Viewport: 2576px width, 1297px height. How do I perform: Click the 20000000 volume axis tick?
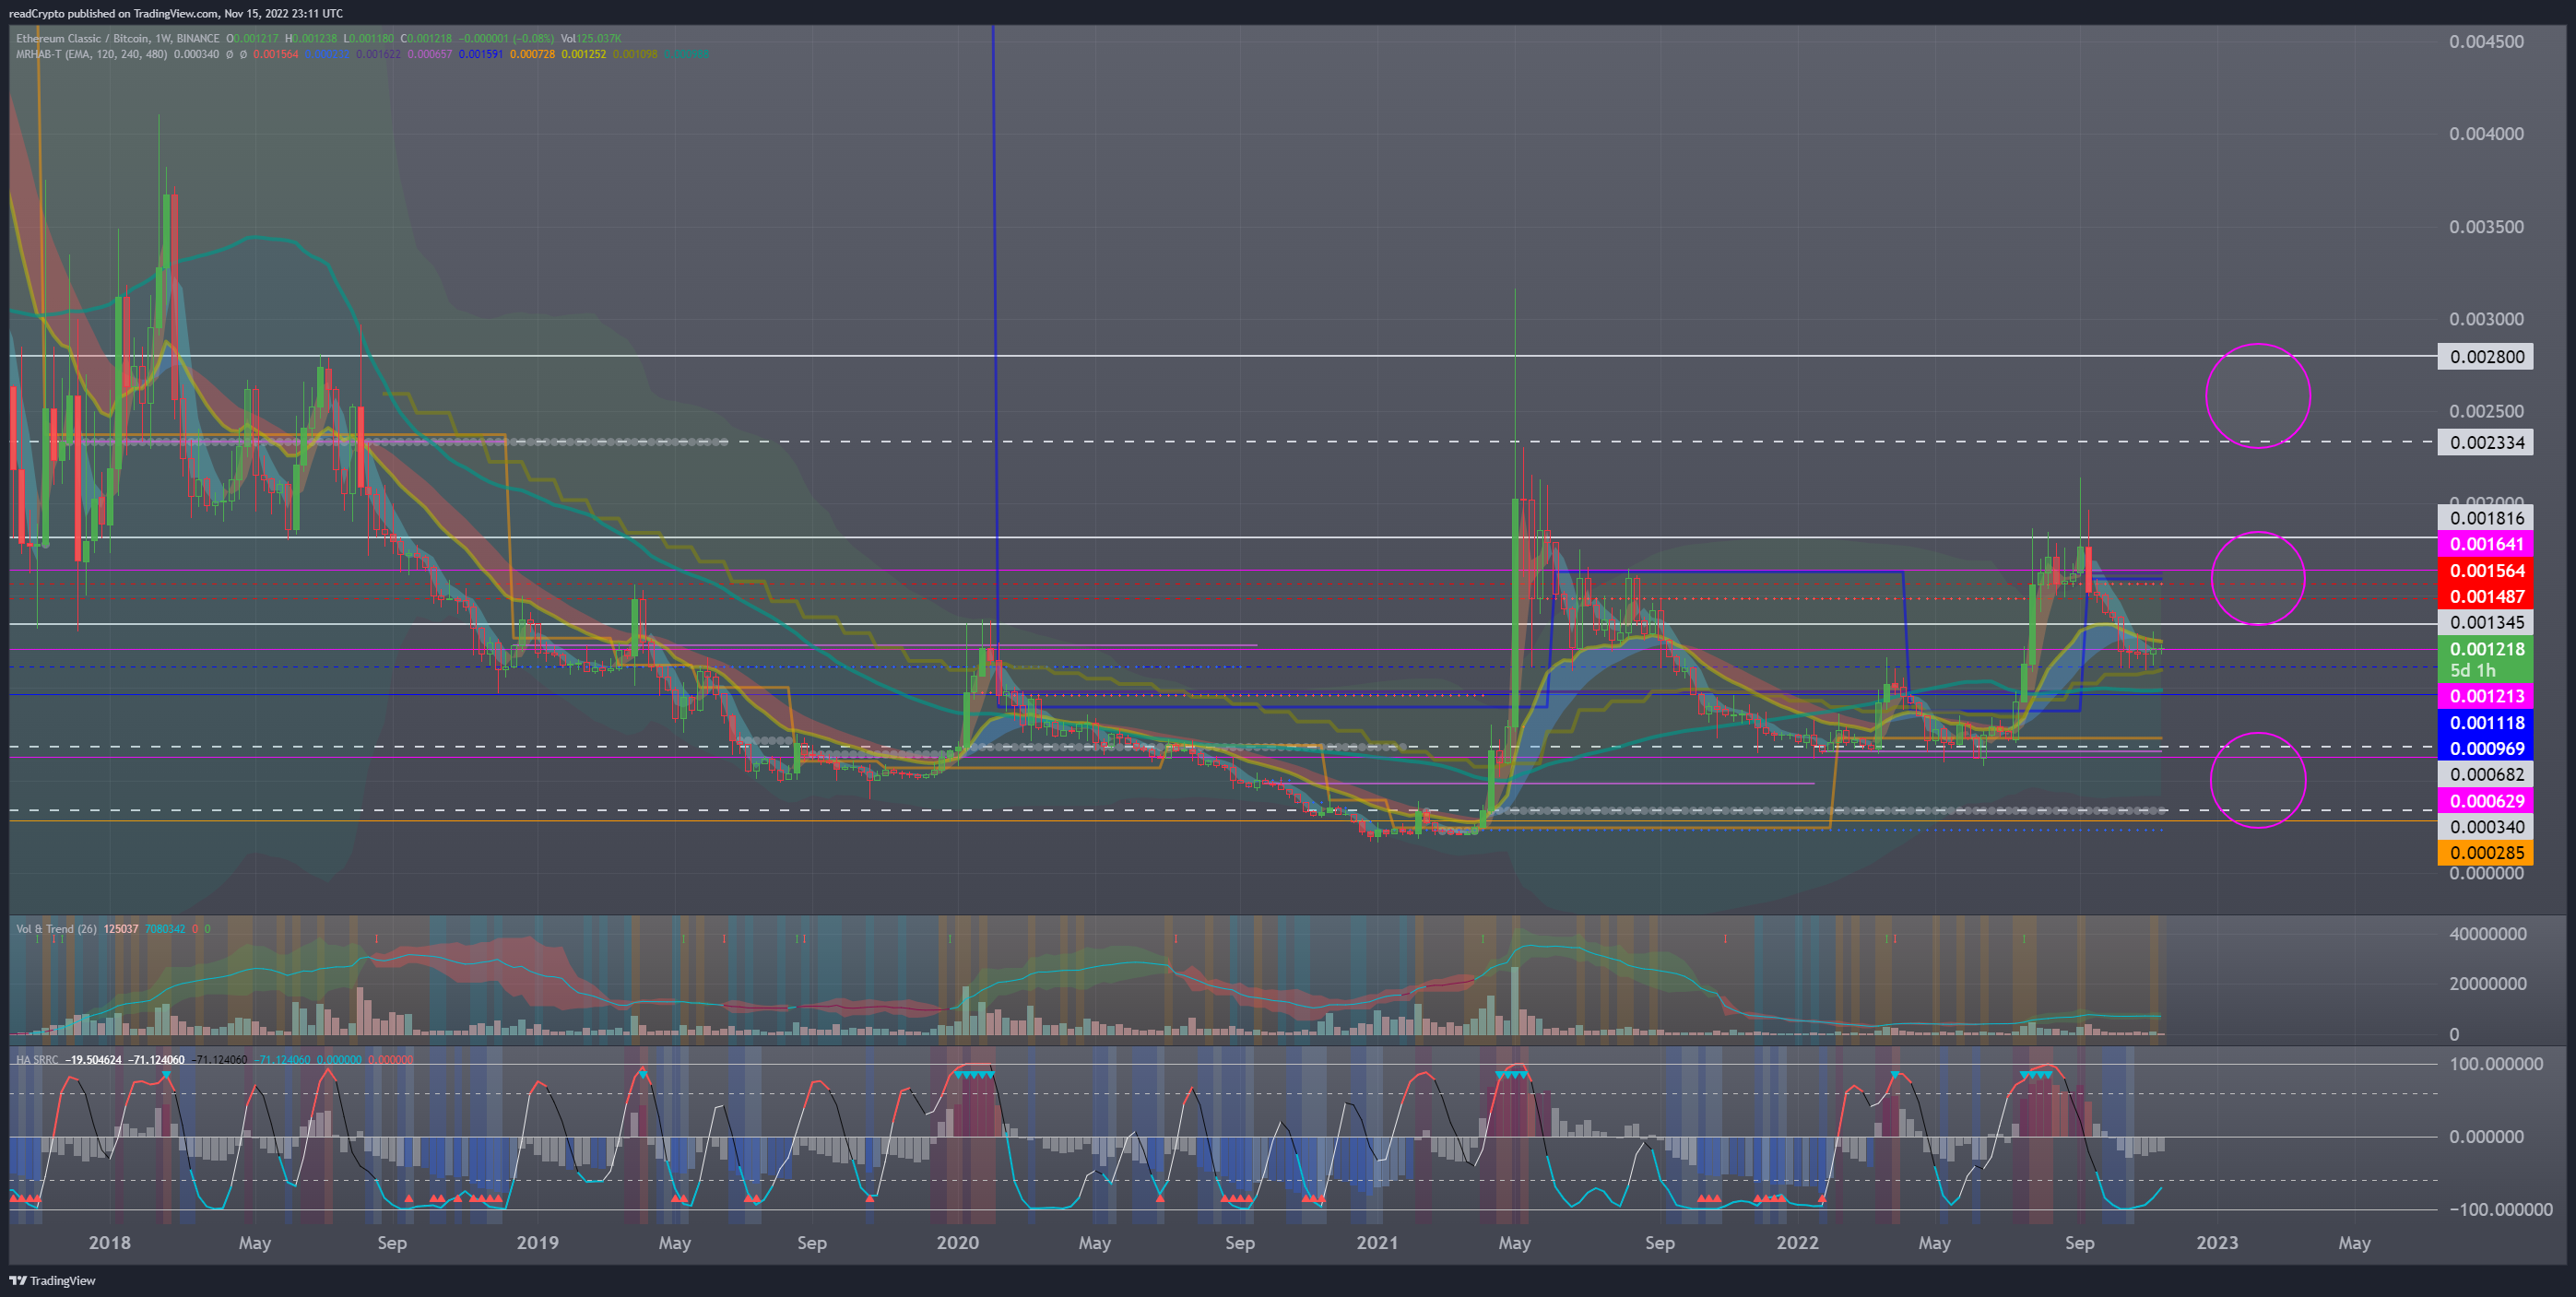coord(2488,984)
